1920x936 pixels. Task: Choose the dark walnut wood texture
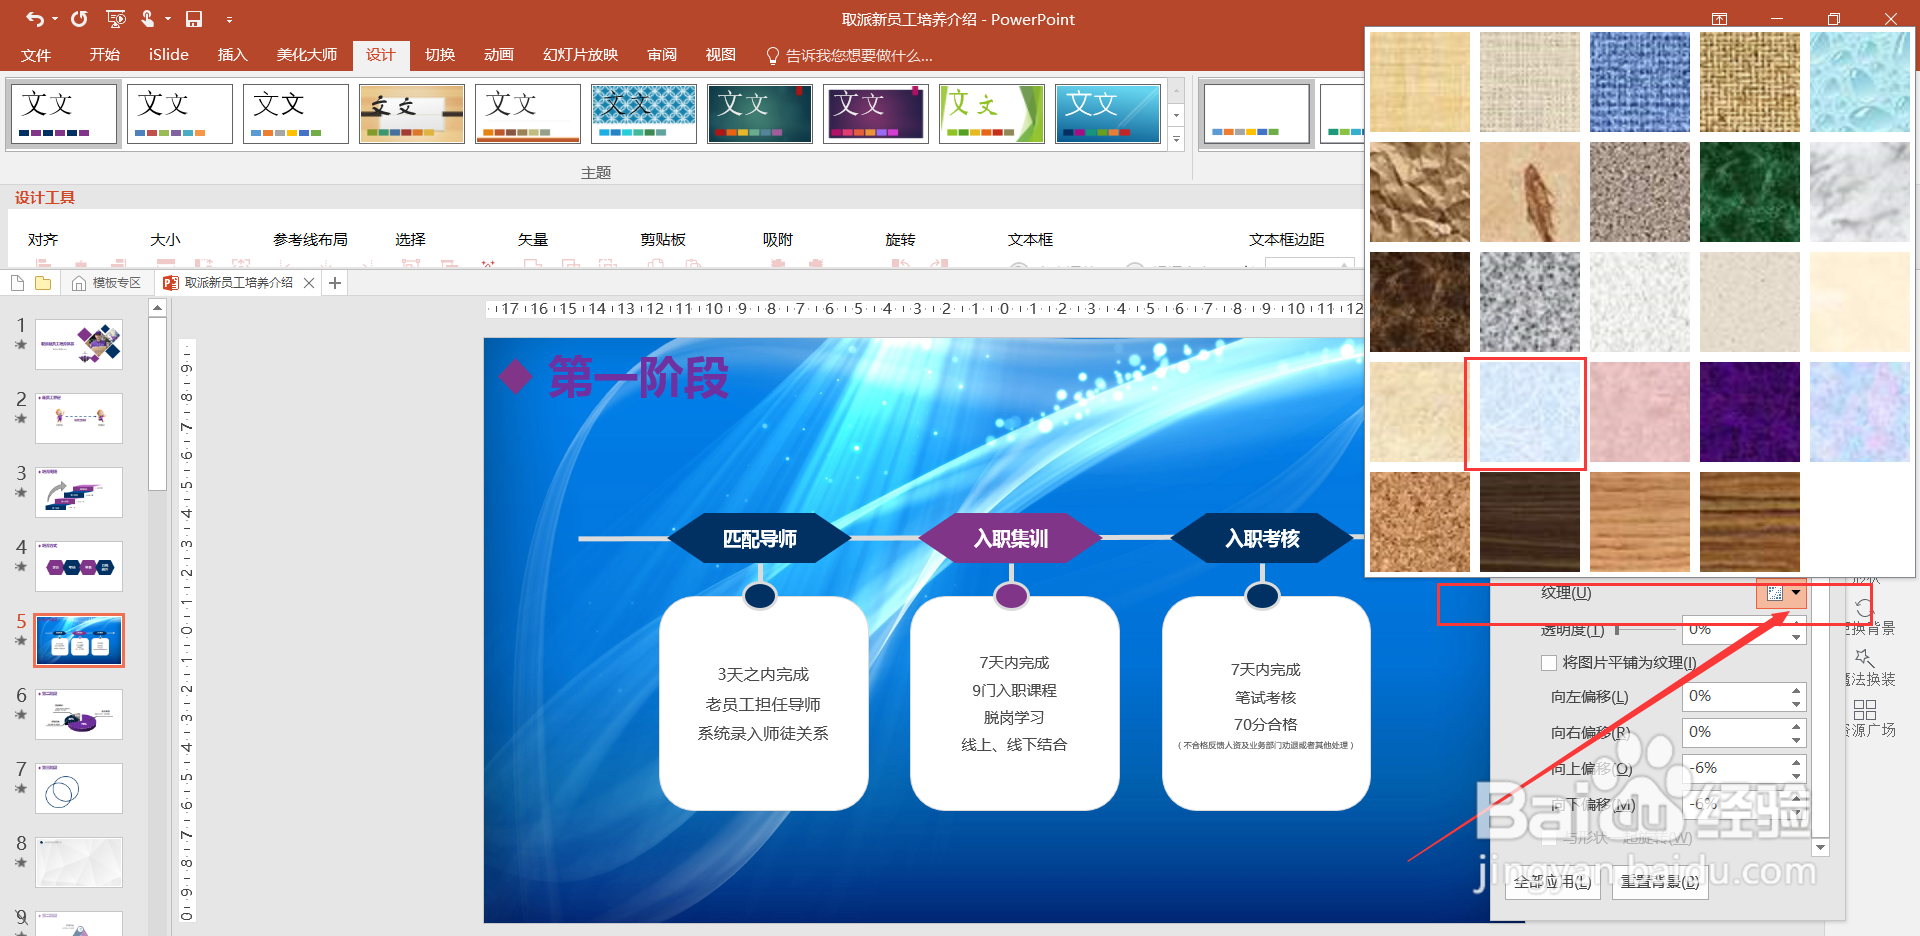[x=1530, y=522]
